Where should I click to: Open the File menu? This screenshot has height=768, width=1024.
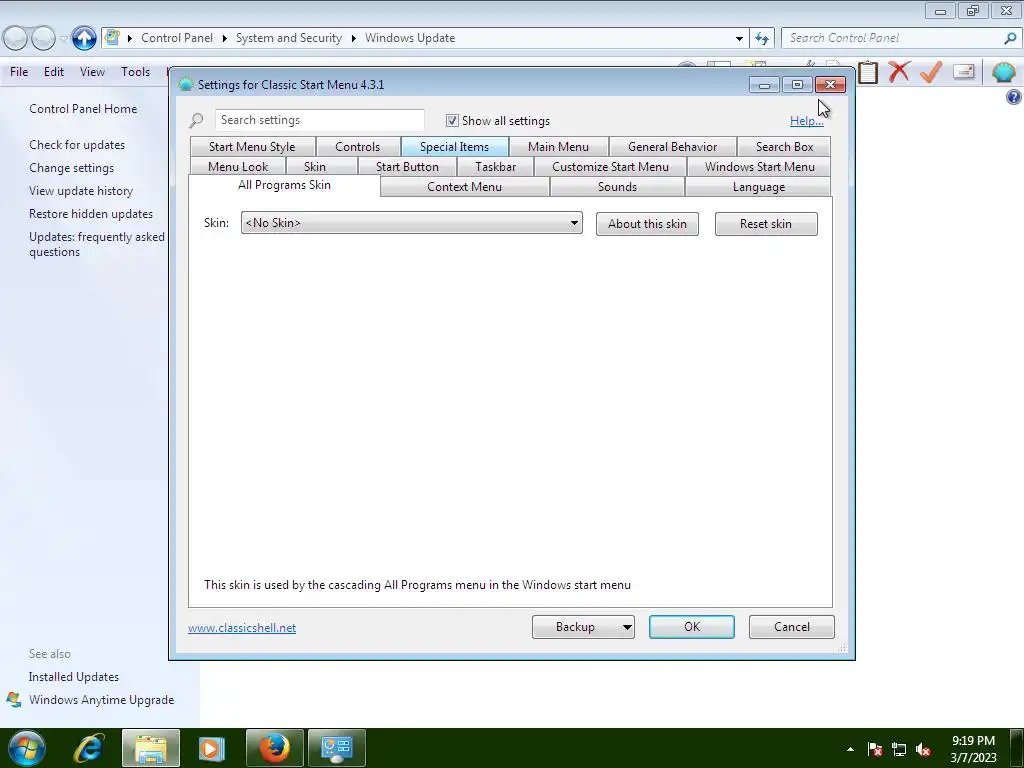pos(19,72)
